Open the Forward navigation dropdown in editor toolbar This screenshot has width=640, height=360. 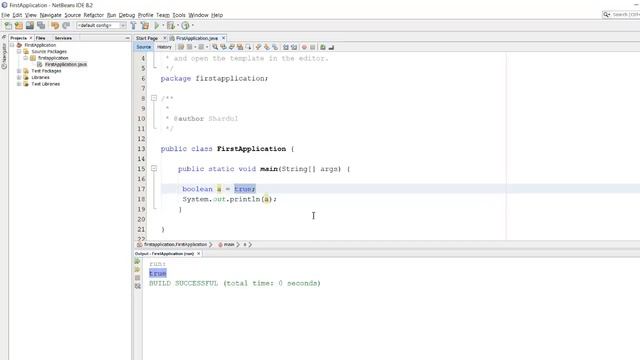207,47
